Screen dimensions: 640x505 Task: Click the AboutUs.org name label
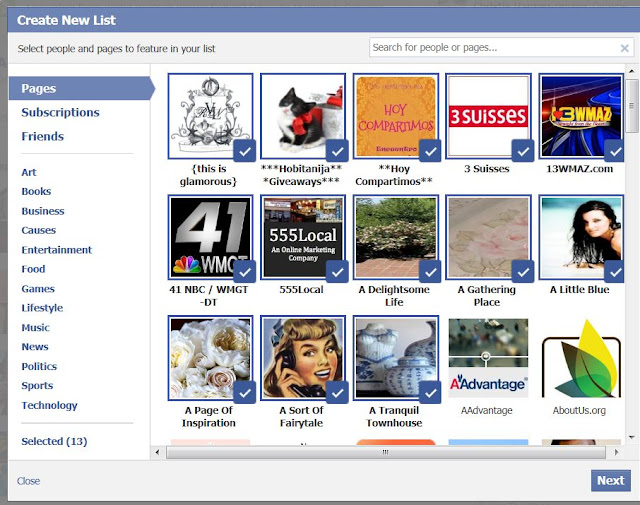[x=579, y=410]
